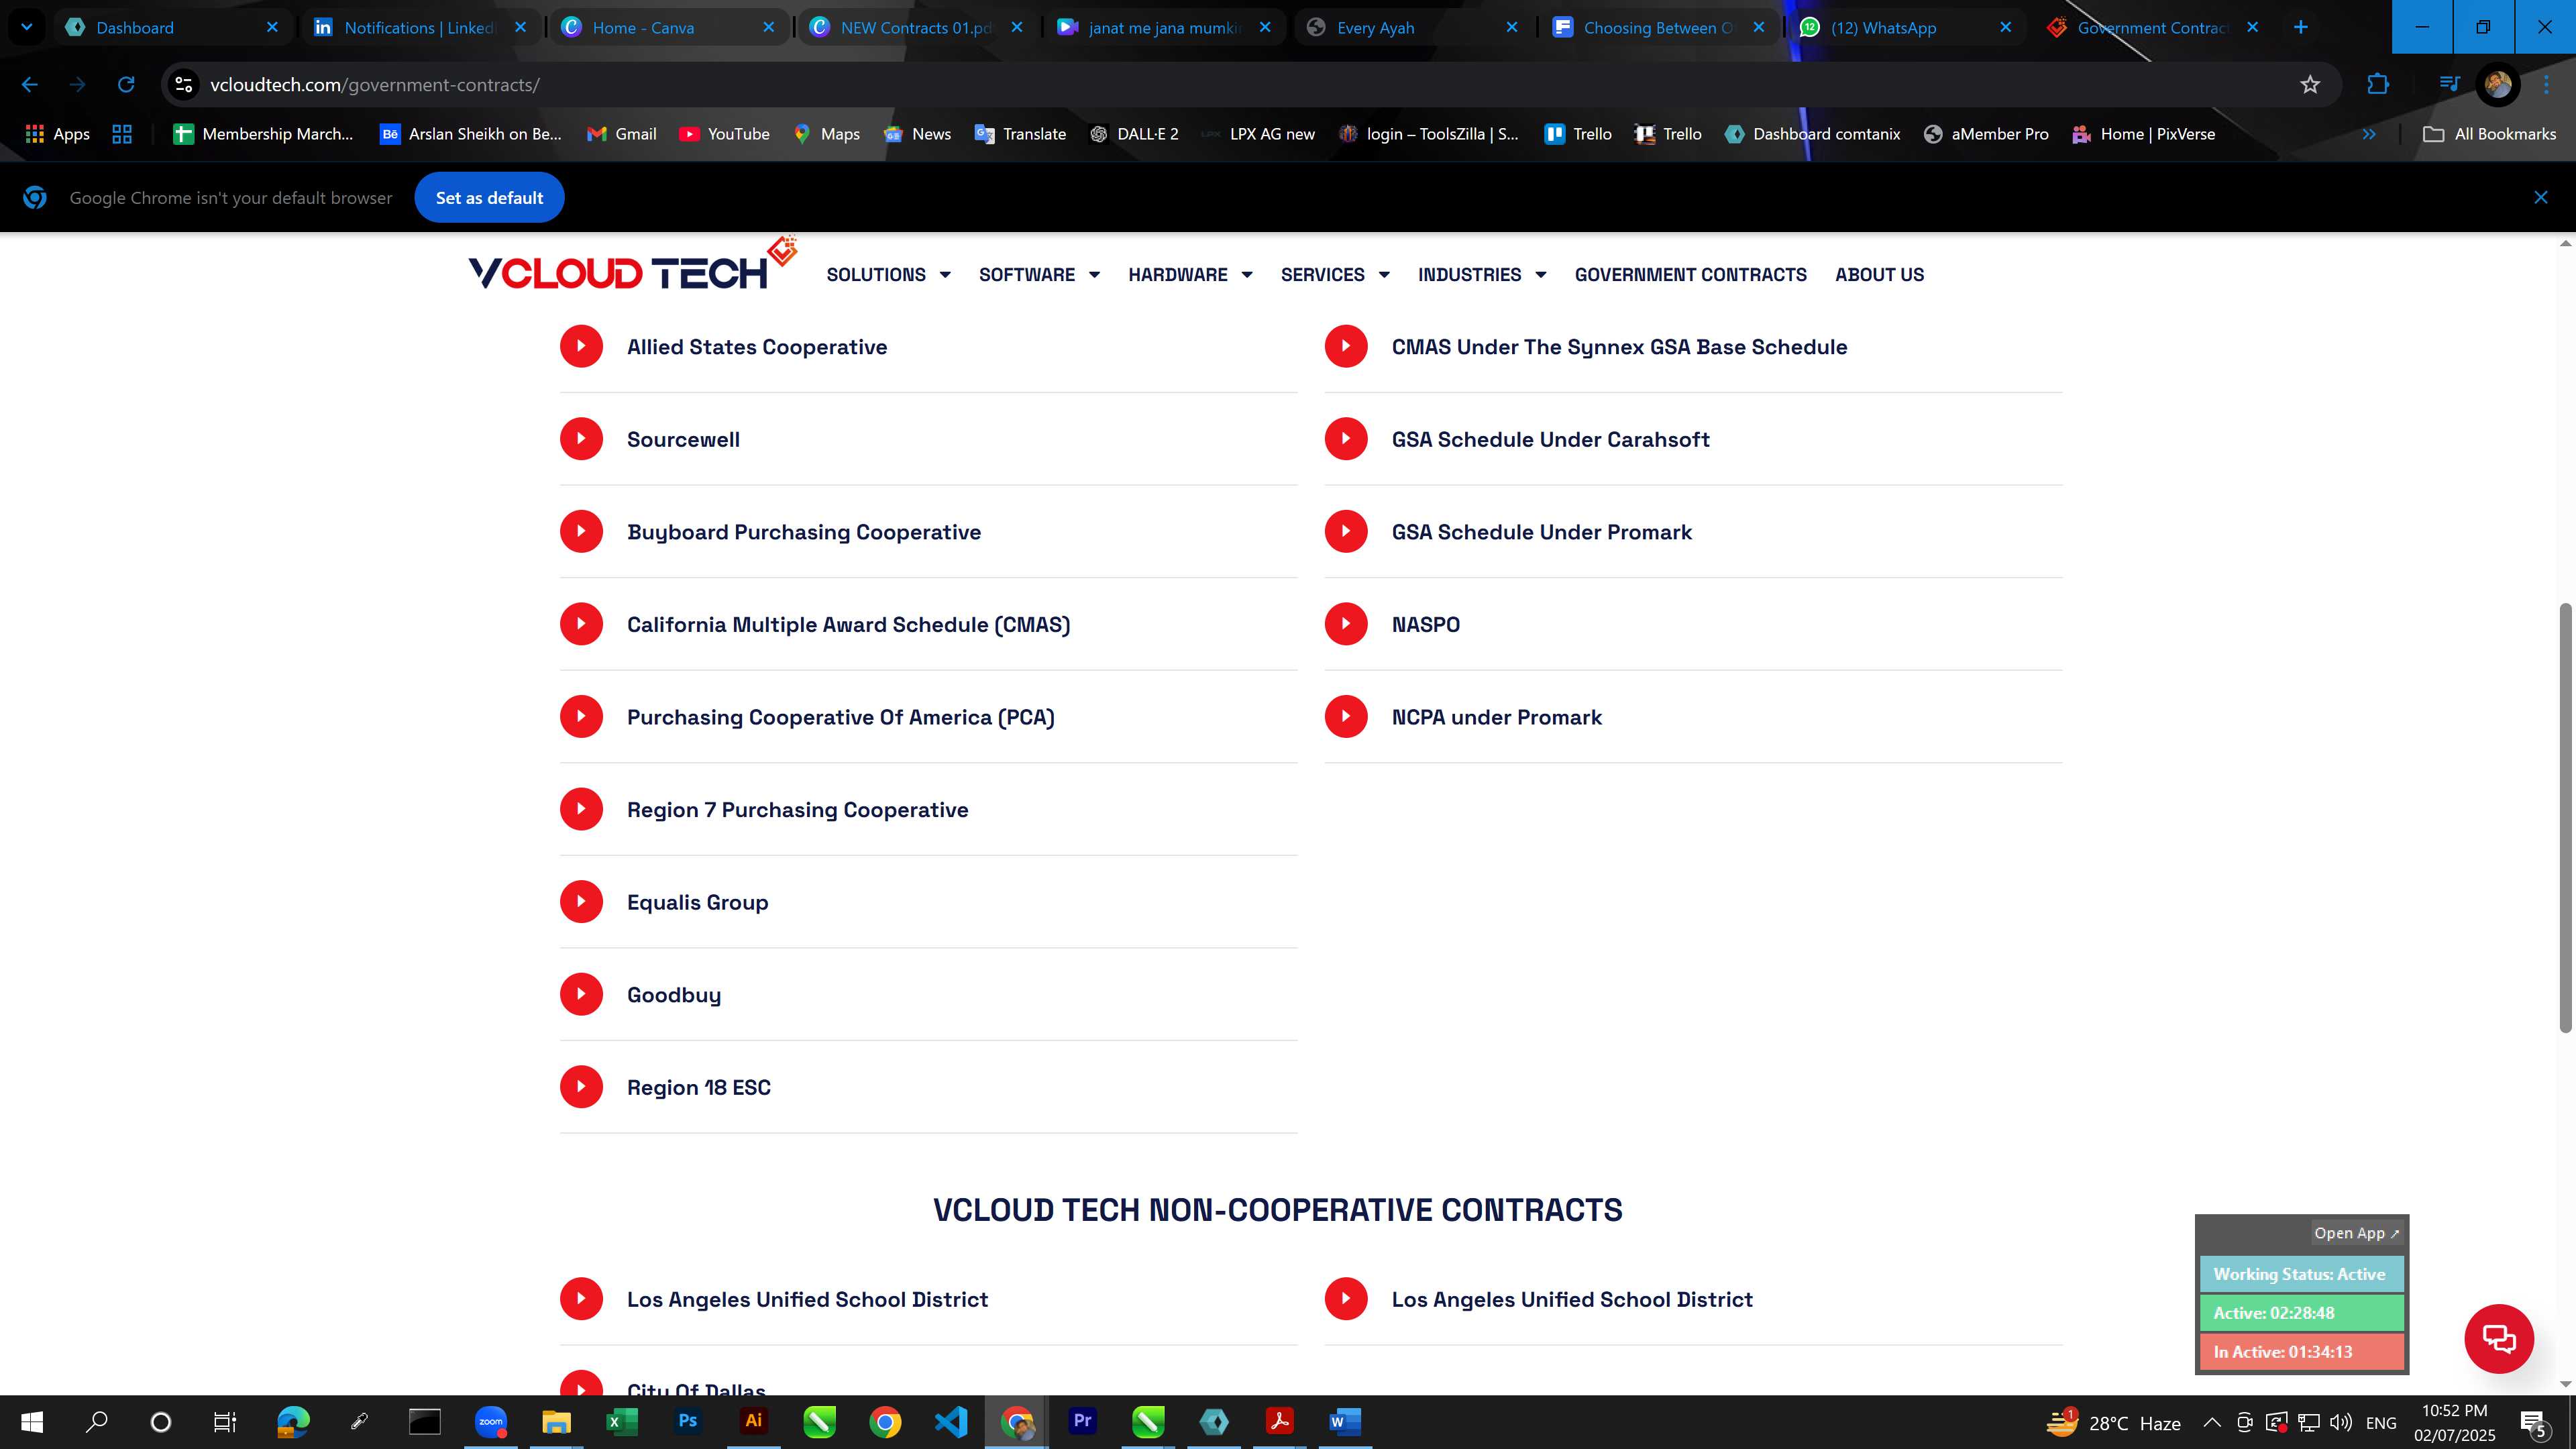Open CMAS Under The Synnex GSA Base Schedule

[1619, 347]
